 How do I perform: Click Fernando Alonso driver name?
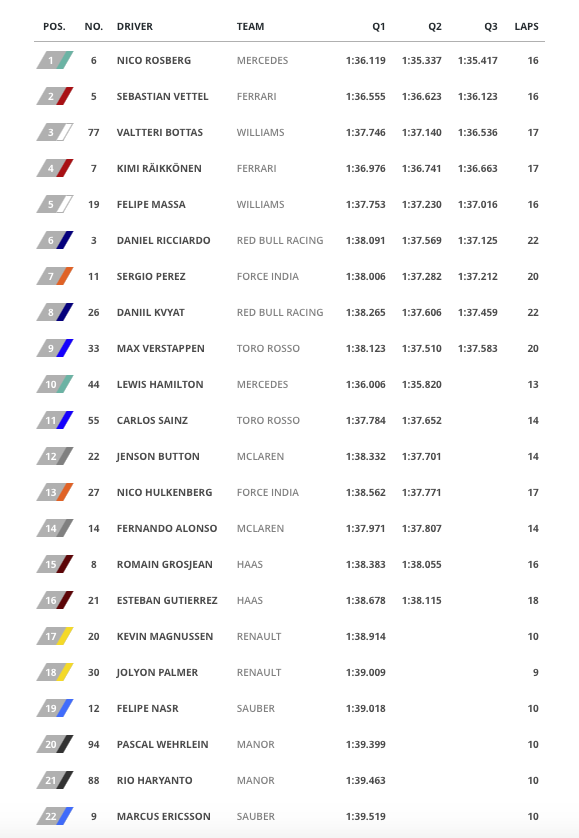point(167,529)
